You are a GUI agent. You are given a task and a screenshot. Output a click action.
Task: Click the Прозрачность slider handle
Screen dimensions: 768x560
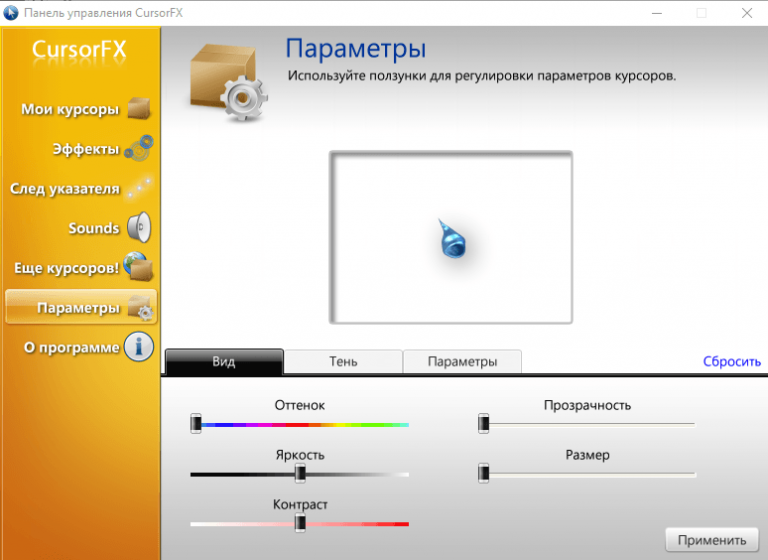point(484,423)
